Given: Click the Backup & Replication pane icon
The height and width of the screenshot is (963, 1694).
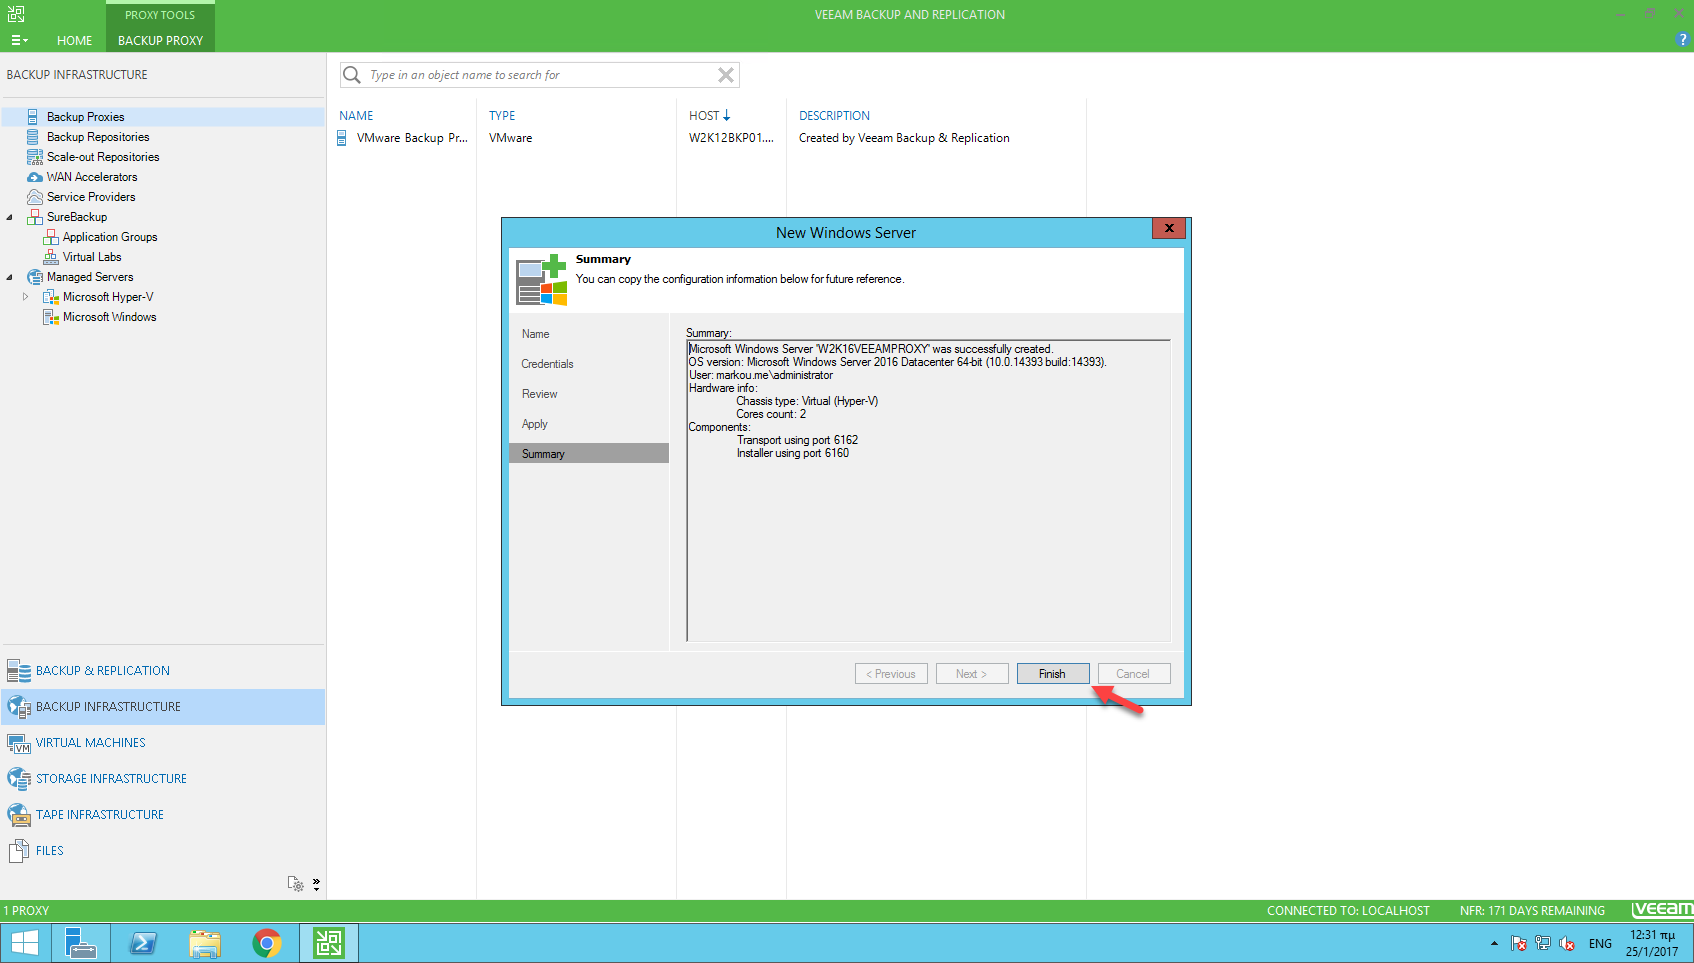Looking at the screenshot, I should tap(19, 671).
